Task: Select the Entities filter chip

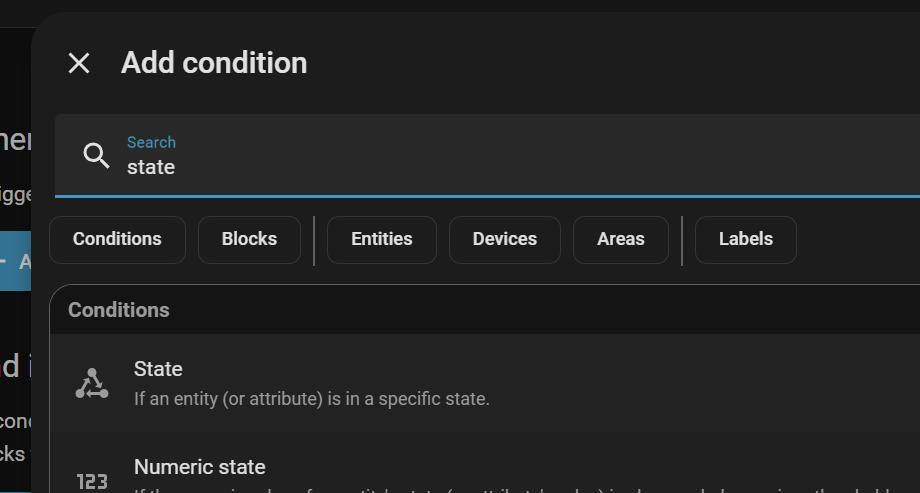Action: click(x=382, y=240)
